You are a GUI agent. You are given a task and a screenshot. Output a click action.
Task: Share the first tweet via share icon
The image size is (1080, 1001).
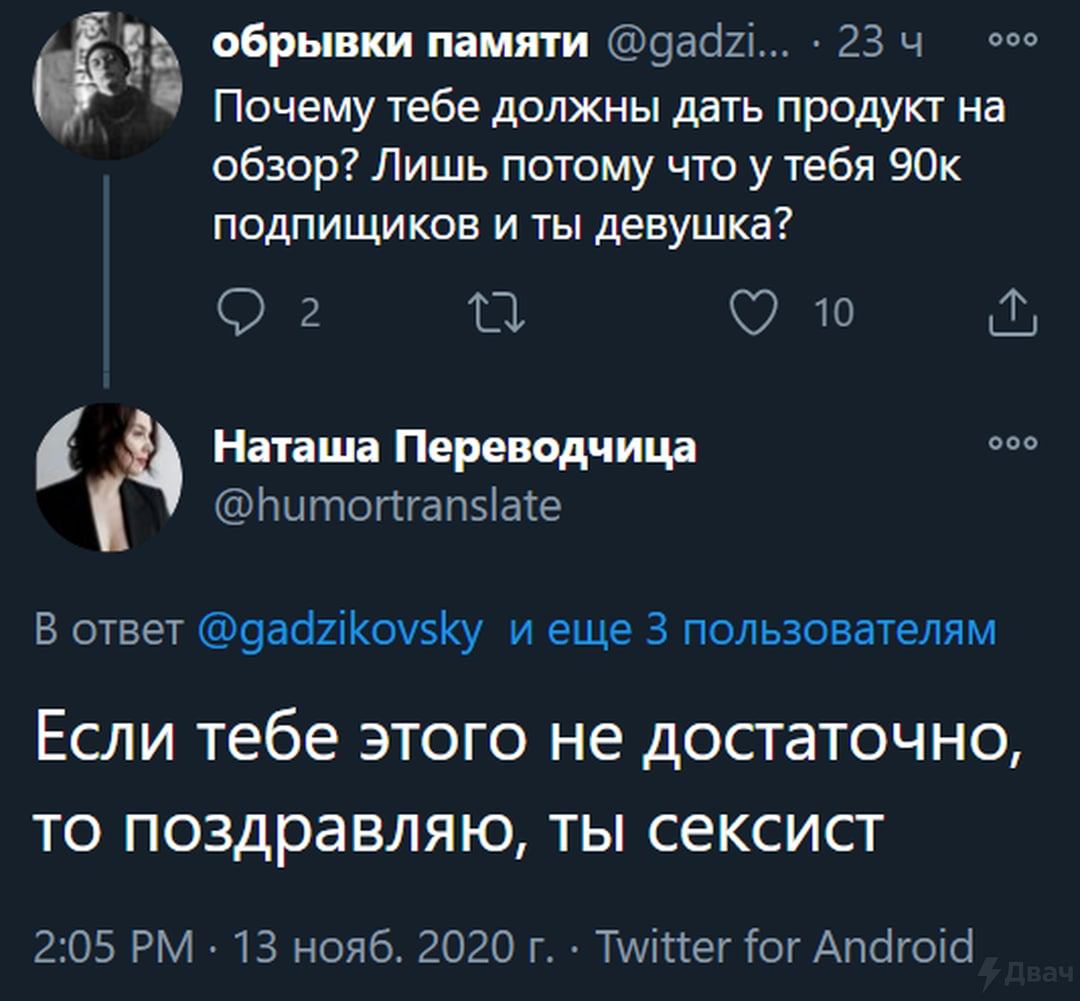[x=1013, y=313]
